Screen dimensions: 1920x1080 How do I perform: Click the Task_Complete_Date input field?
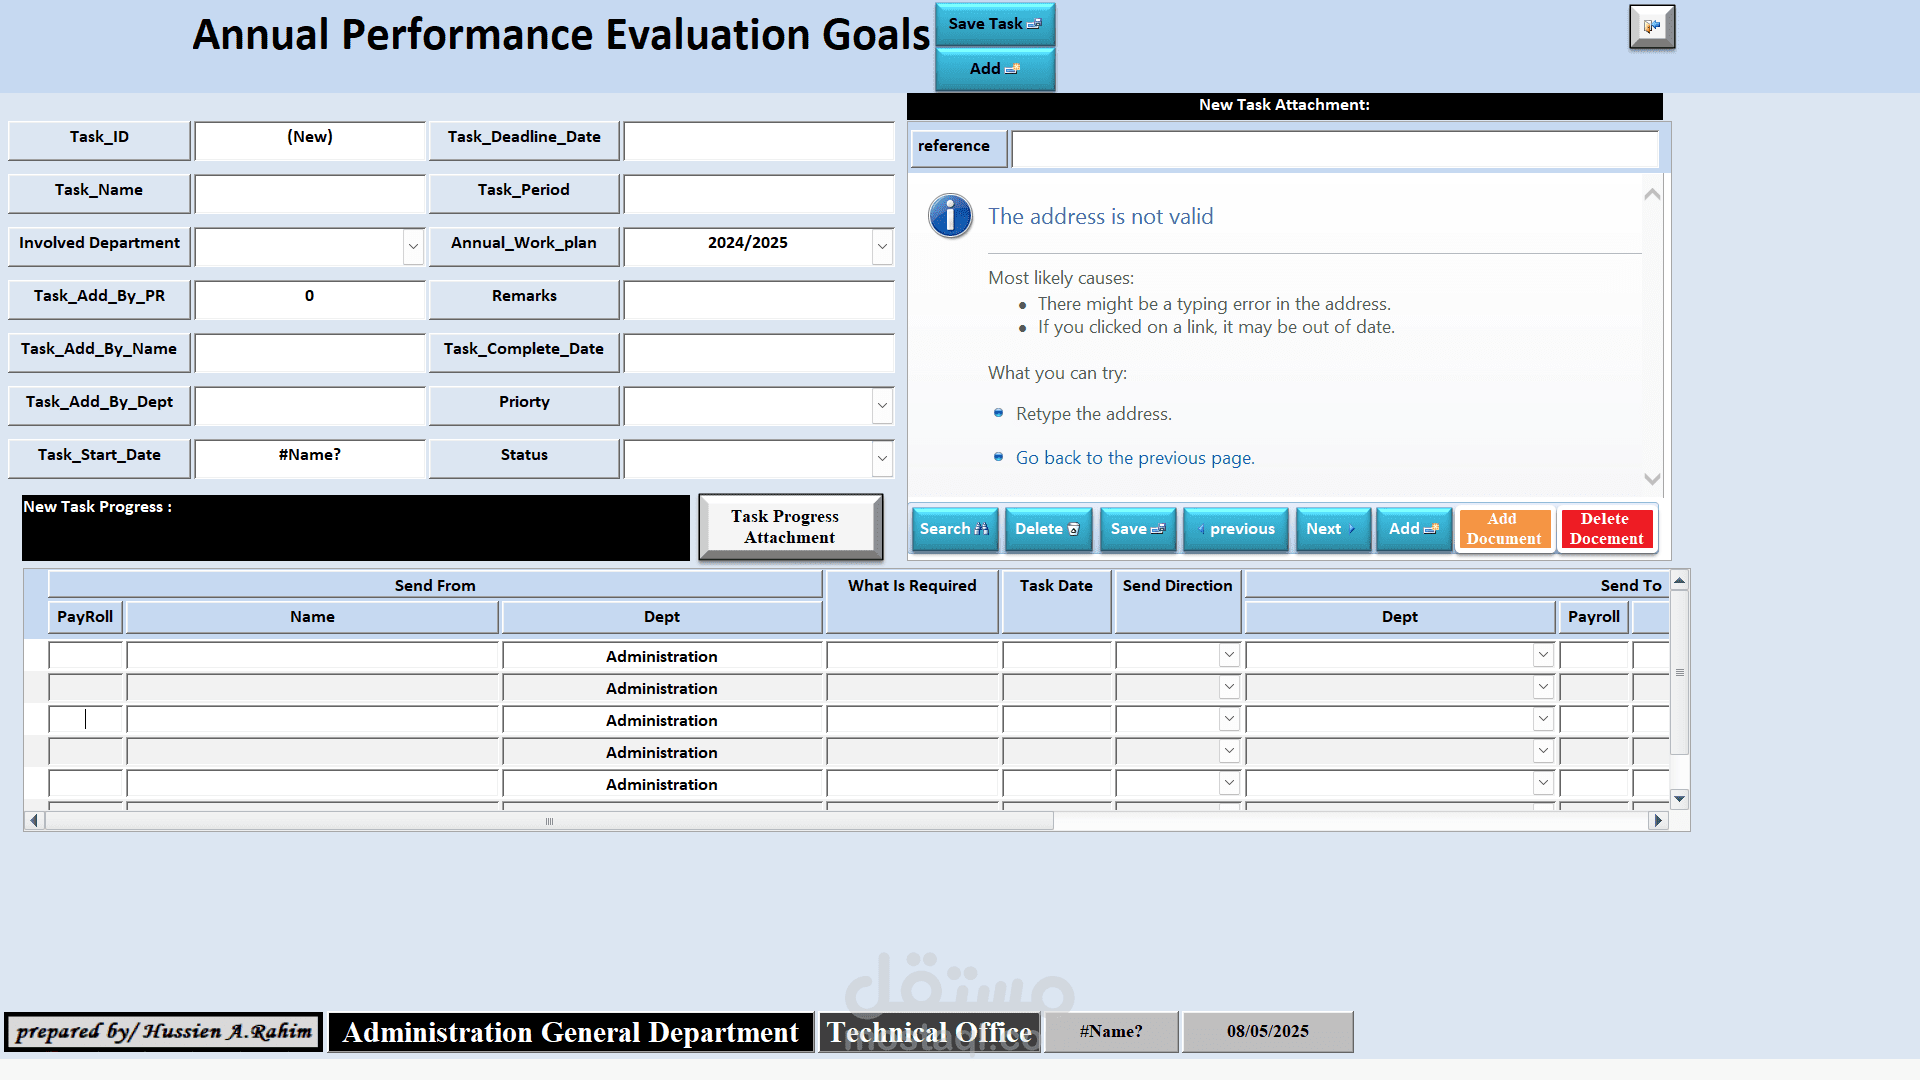point(759,353)
